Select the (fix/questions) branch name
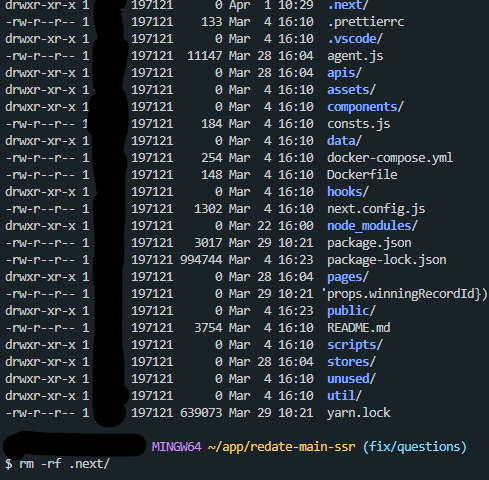Viewport: 489px width, 480px height. click(415, 447)
